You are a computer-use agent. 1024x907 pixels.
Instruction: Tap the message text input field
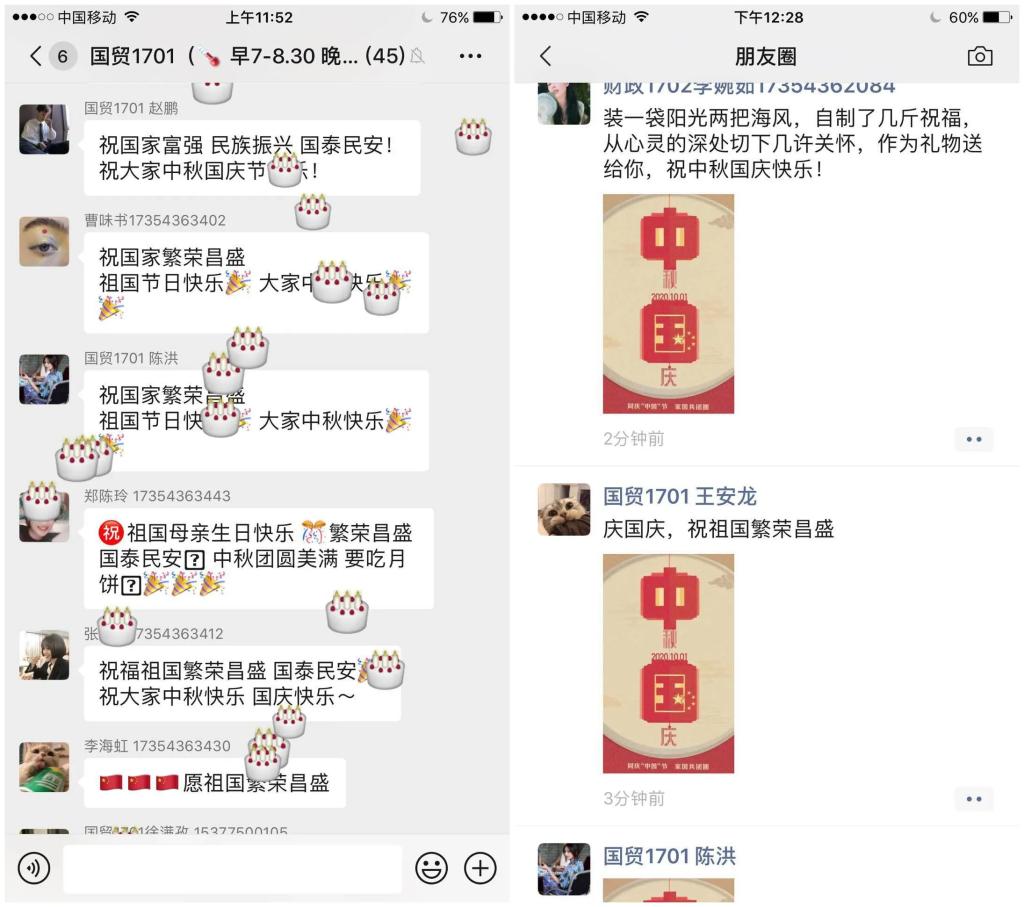(x=232, y=868)
